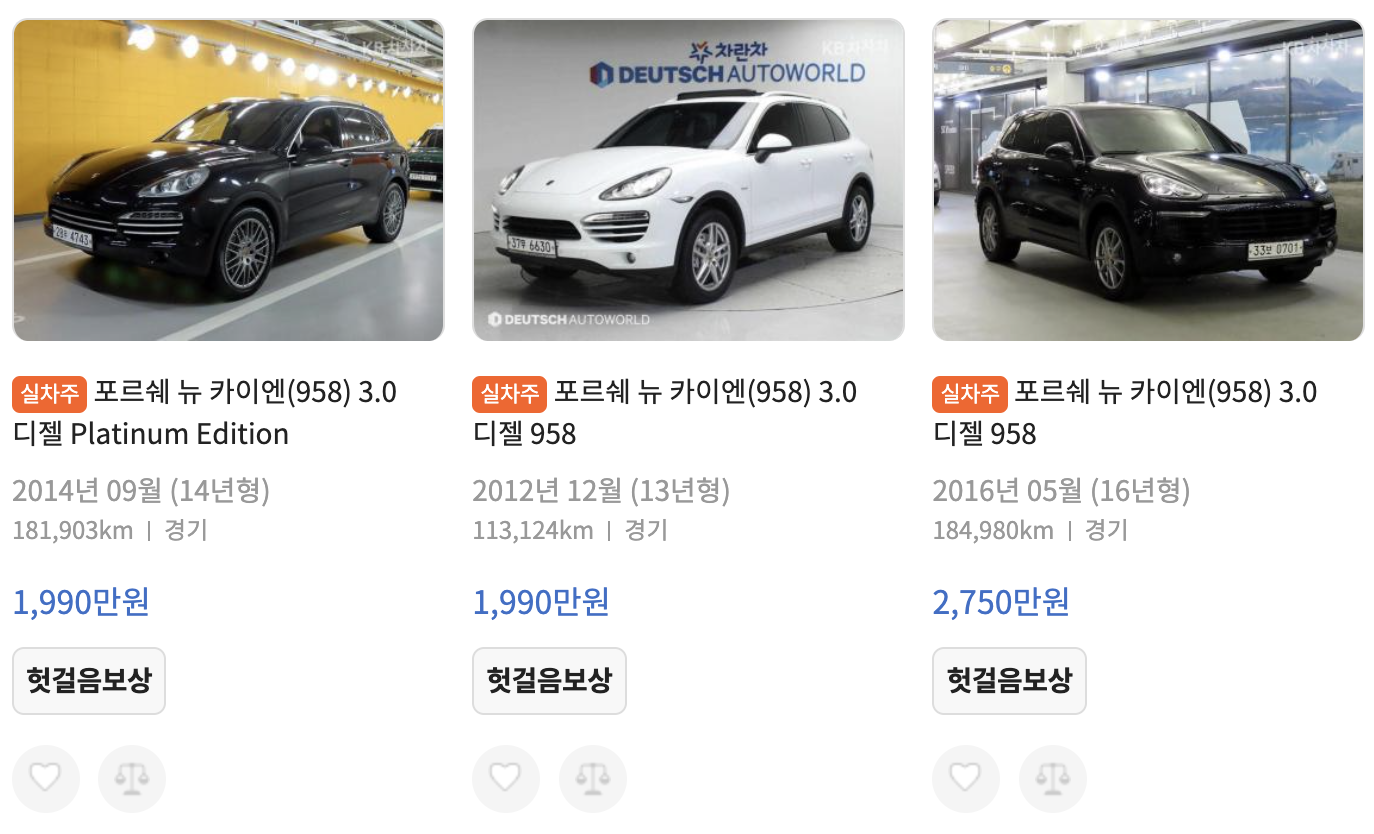The height and width of the screenshot is (834, 1374).
Task: Click compare scale icon for 2016 Cayenne
Action: click(1053, 778)
